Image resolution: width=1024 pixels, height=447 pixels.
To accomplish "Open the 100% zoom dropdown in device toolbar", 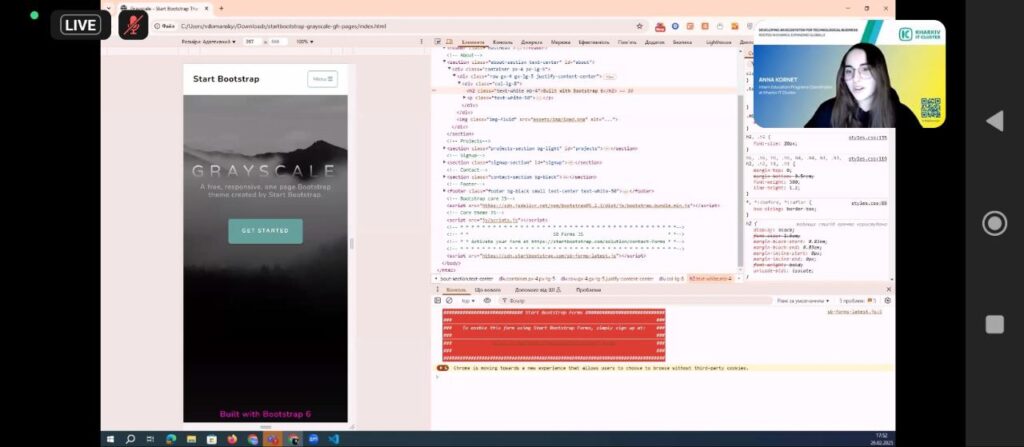I will click(304, 41).
